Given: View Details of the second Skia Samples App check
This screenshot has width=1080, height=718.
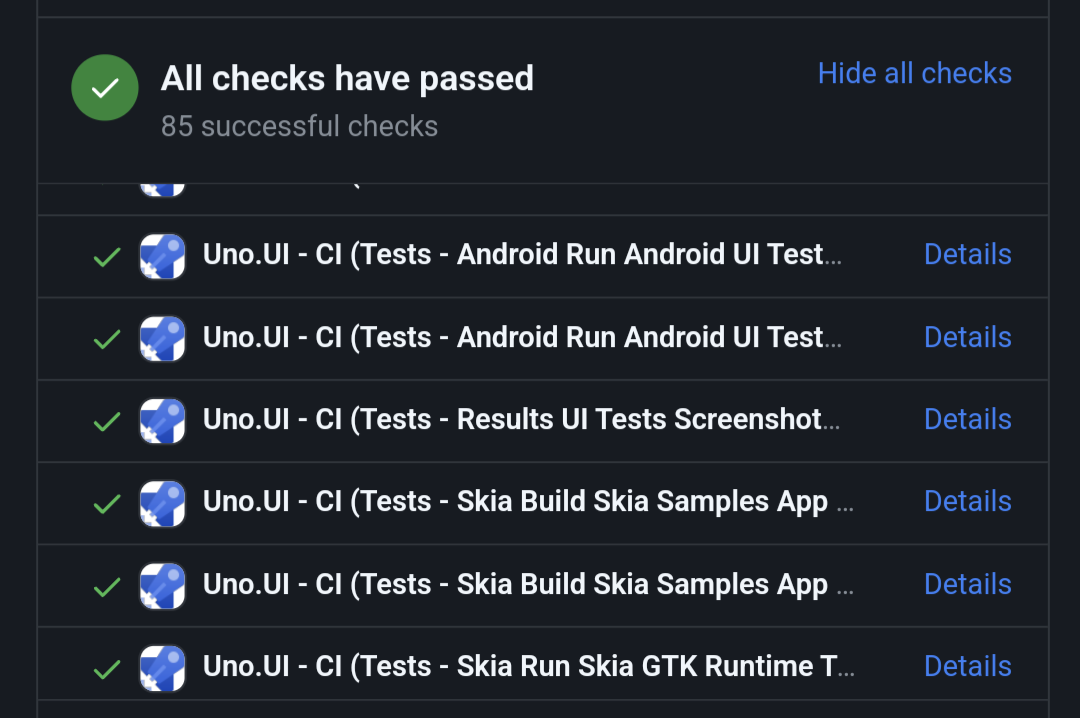Looking at the screenshot, I should [967, 584].
